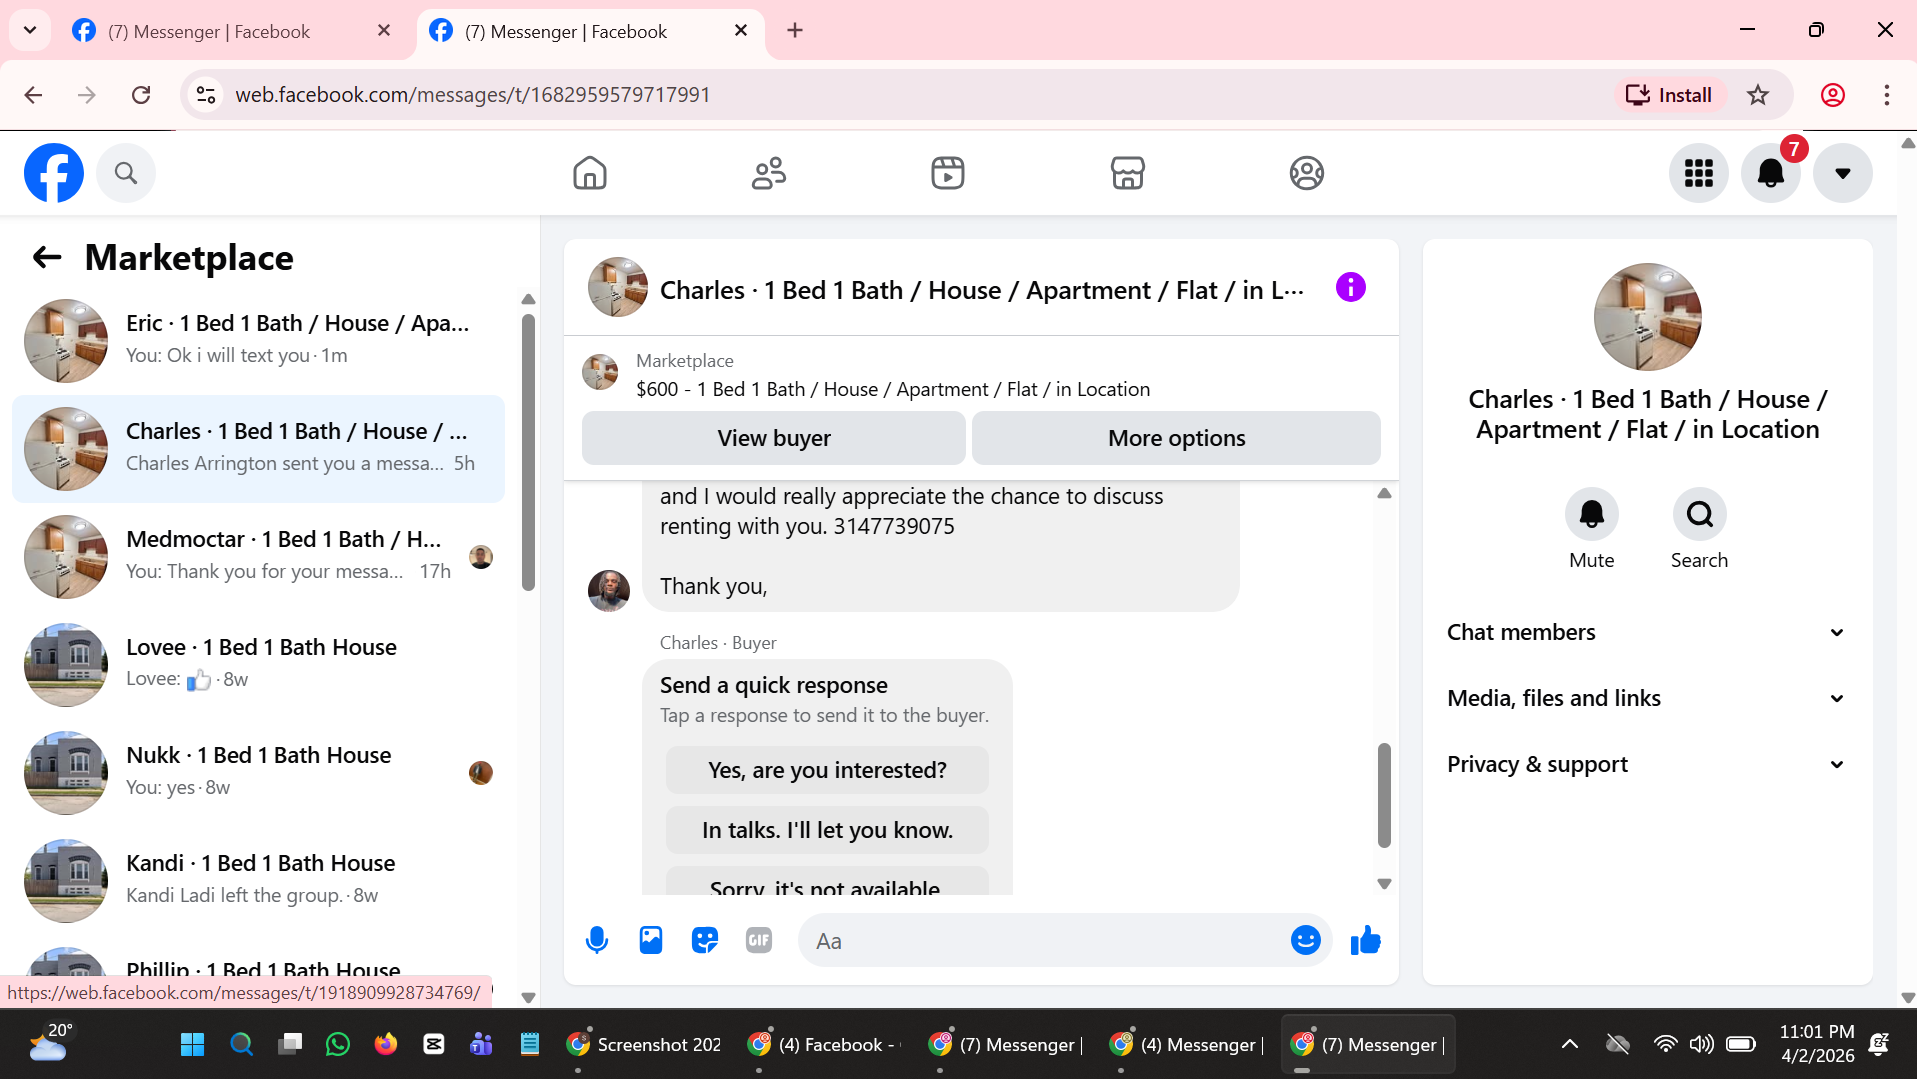Click the conversation list scrollbar

click(528, 452)
